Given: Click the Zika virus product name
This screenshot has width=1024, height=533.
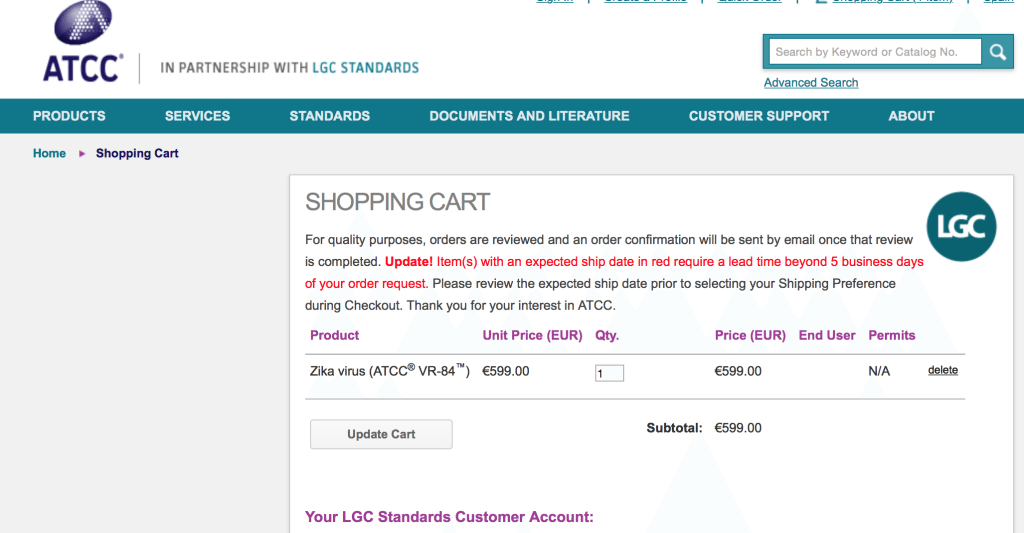Looking at the screenshot, I should click(390, 371).
